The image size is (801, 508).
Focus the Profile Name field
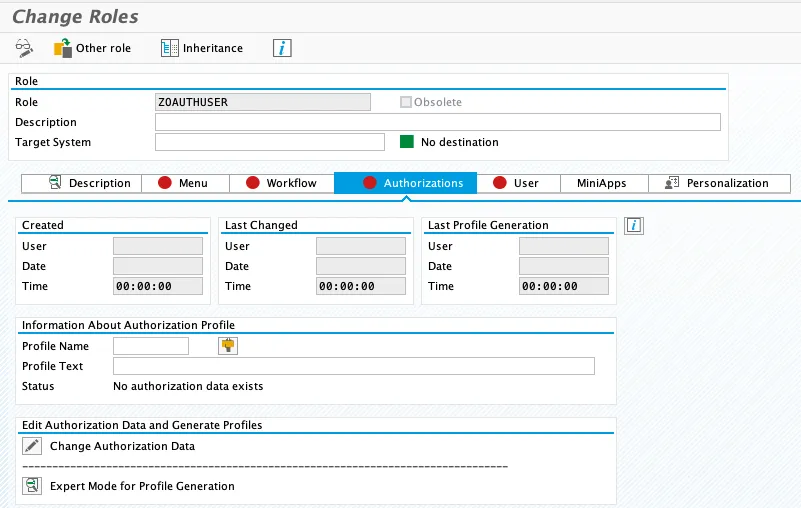150,346
